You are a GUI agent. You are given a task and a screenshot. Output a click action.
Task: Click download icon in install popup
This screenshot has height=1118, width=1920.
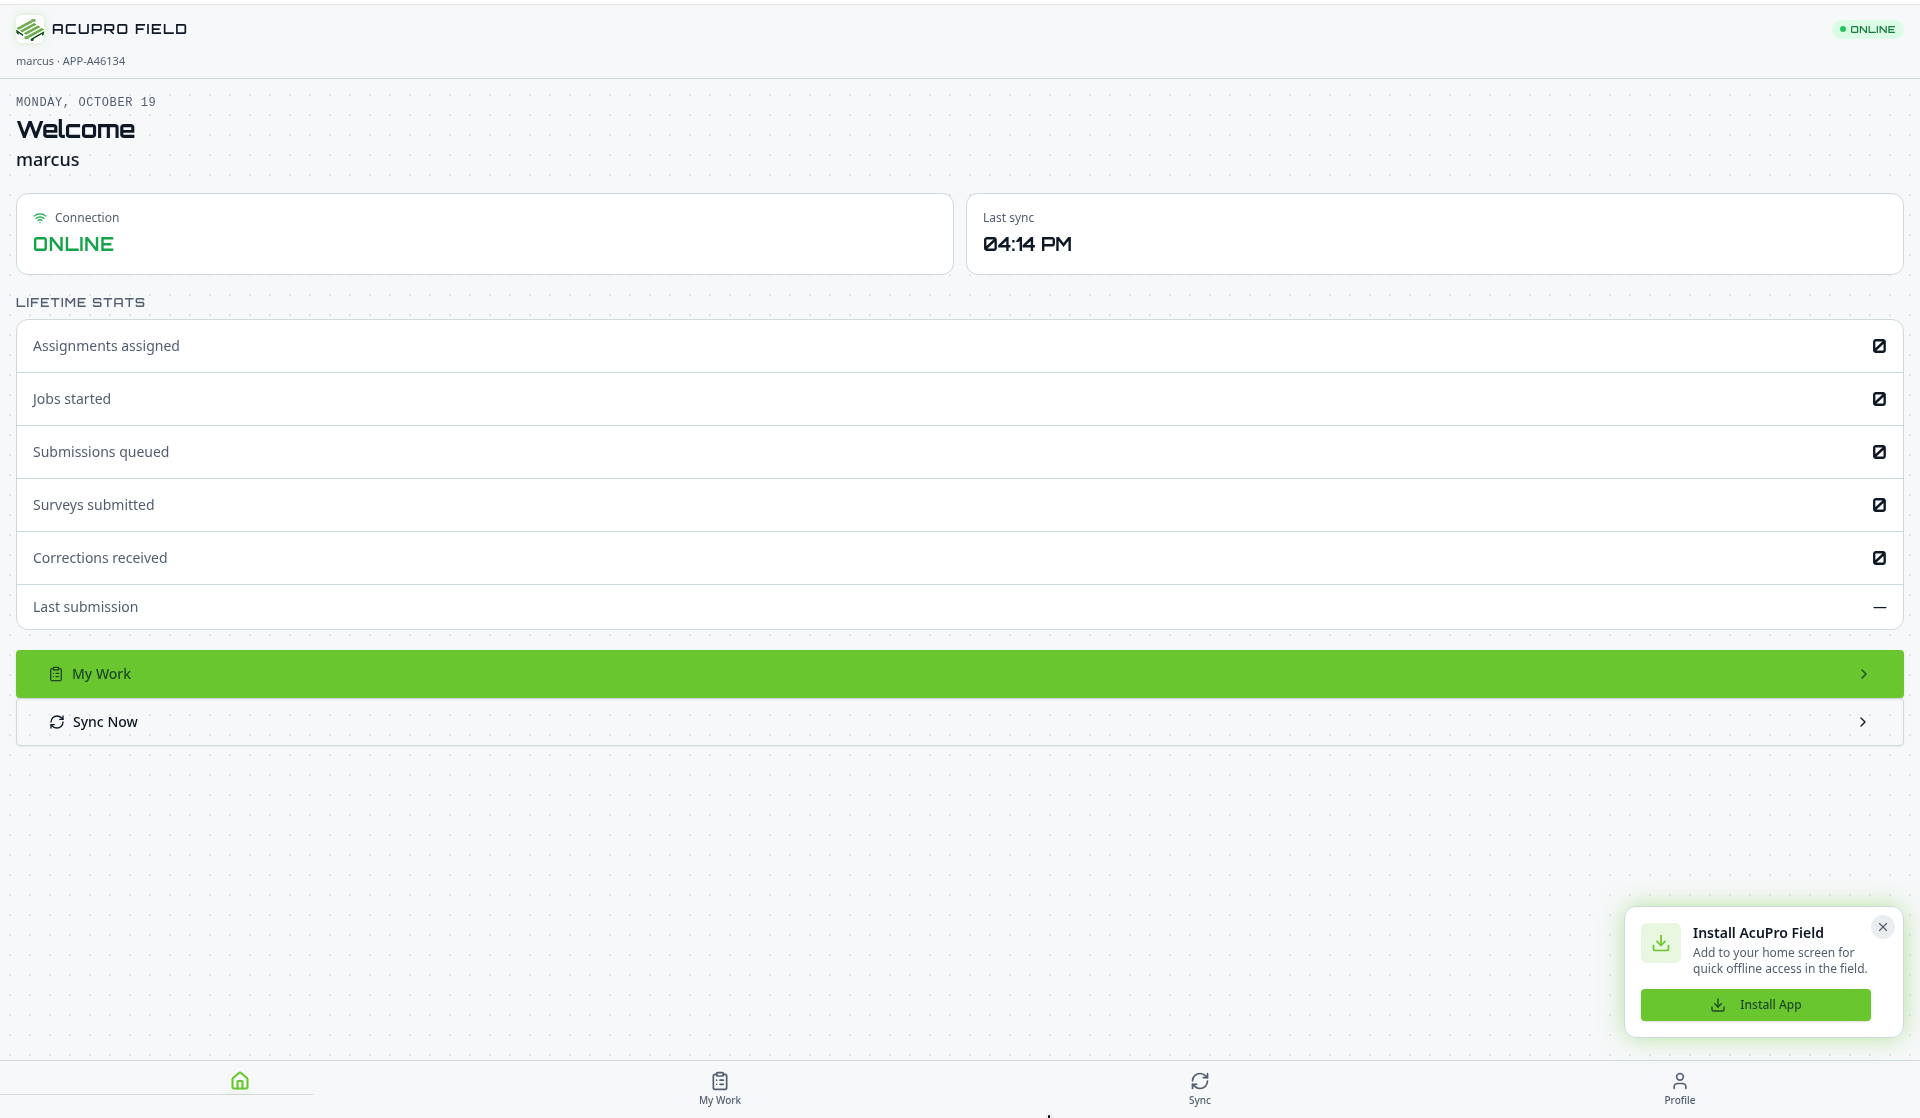point(1661,943)
